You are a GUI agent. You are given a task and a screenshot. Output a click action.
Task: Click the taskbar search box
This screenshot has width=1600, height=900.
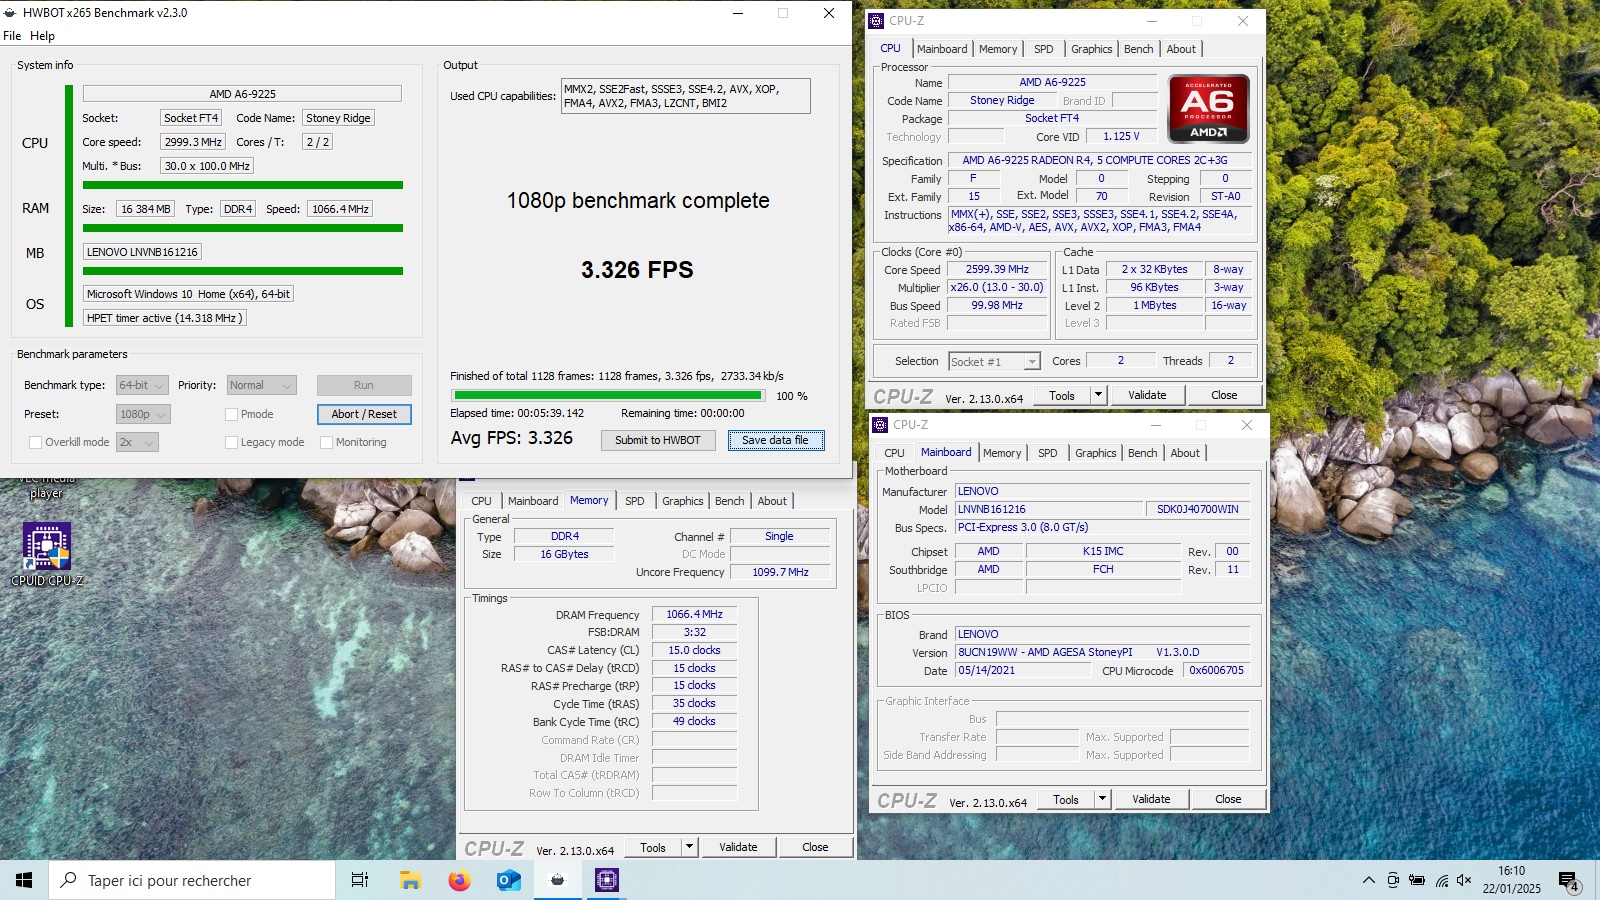[x=192, y=880]
